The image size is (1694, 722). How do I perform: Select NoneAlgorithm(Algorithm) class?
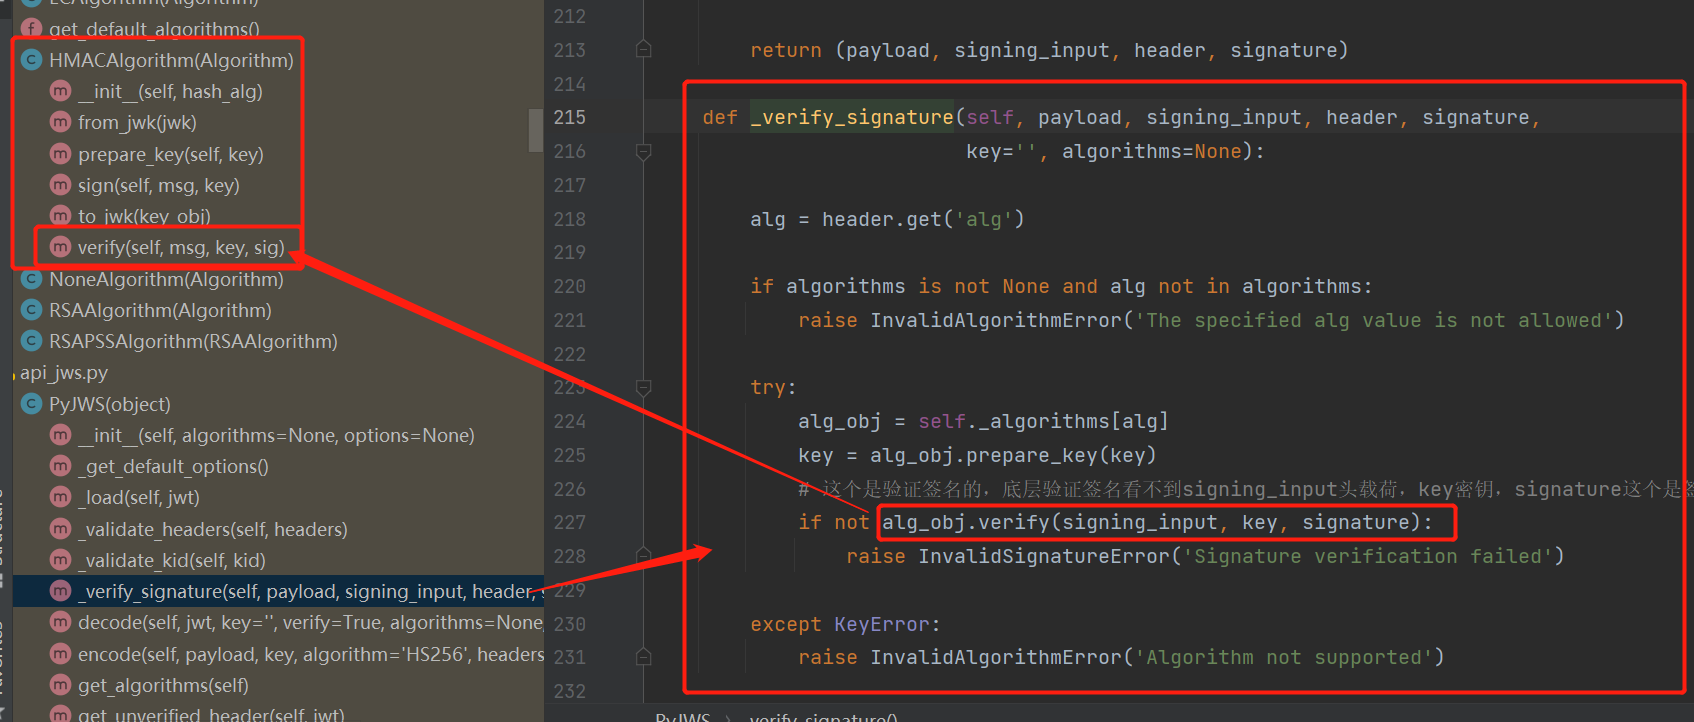click(166, 279)
